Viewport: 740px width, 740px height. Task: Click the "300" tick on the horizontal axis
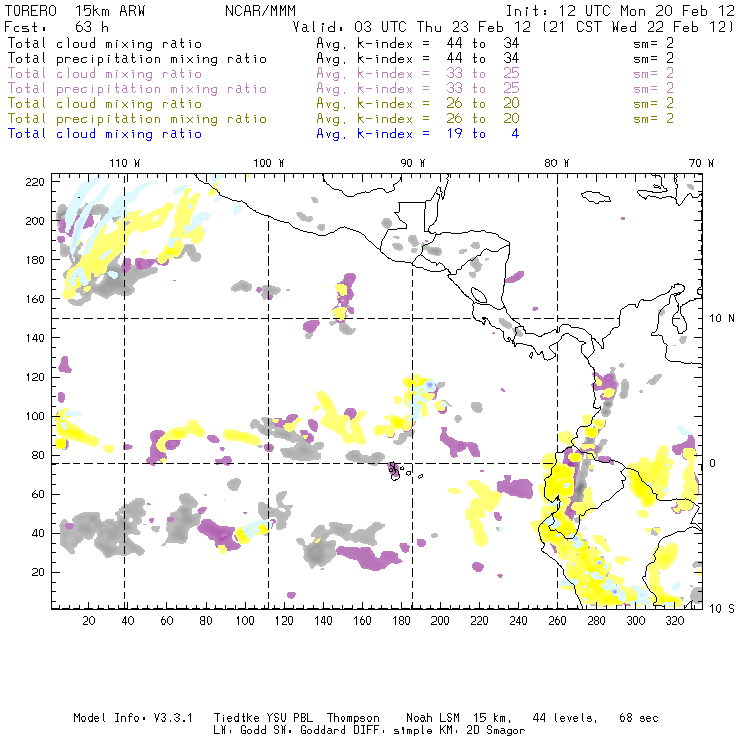636,621
